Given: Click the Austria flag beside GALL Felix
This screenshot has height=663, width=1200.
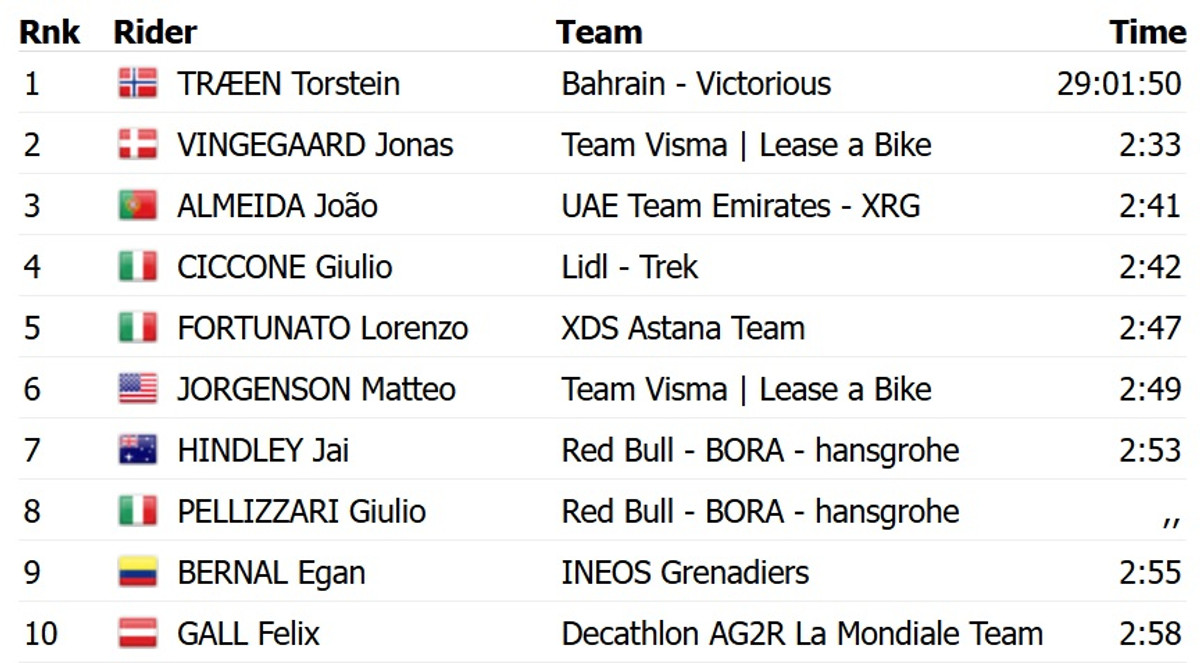Looking at the screenshot, I should tap(137, 634).
